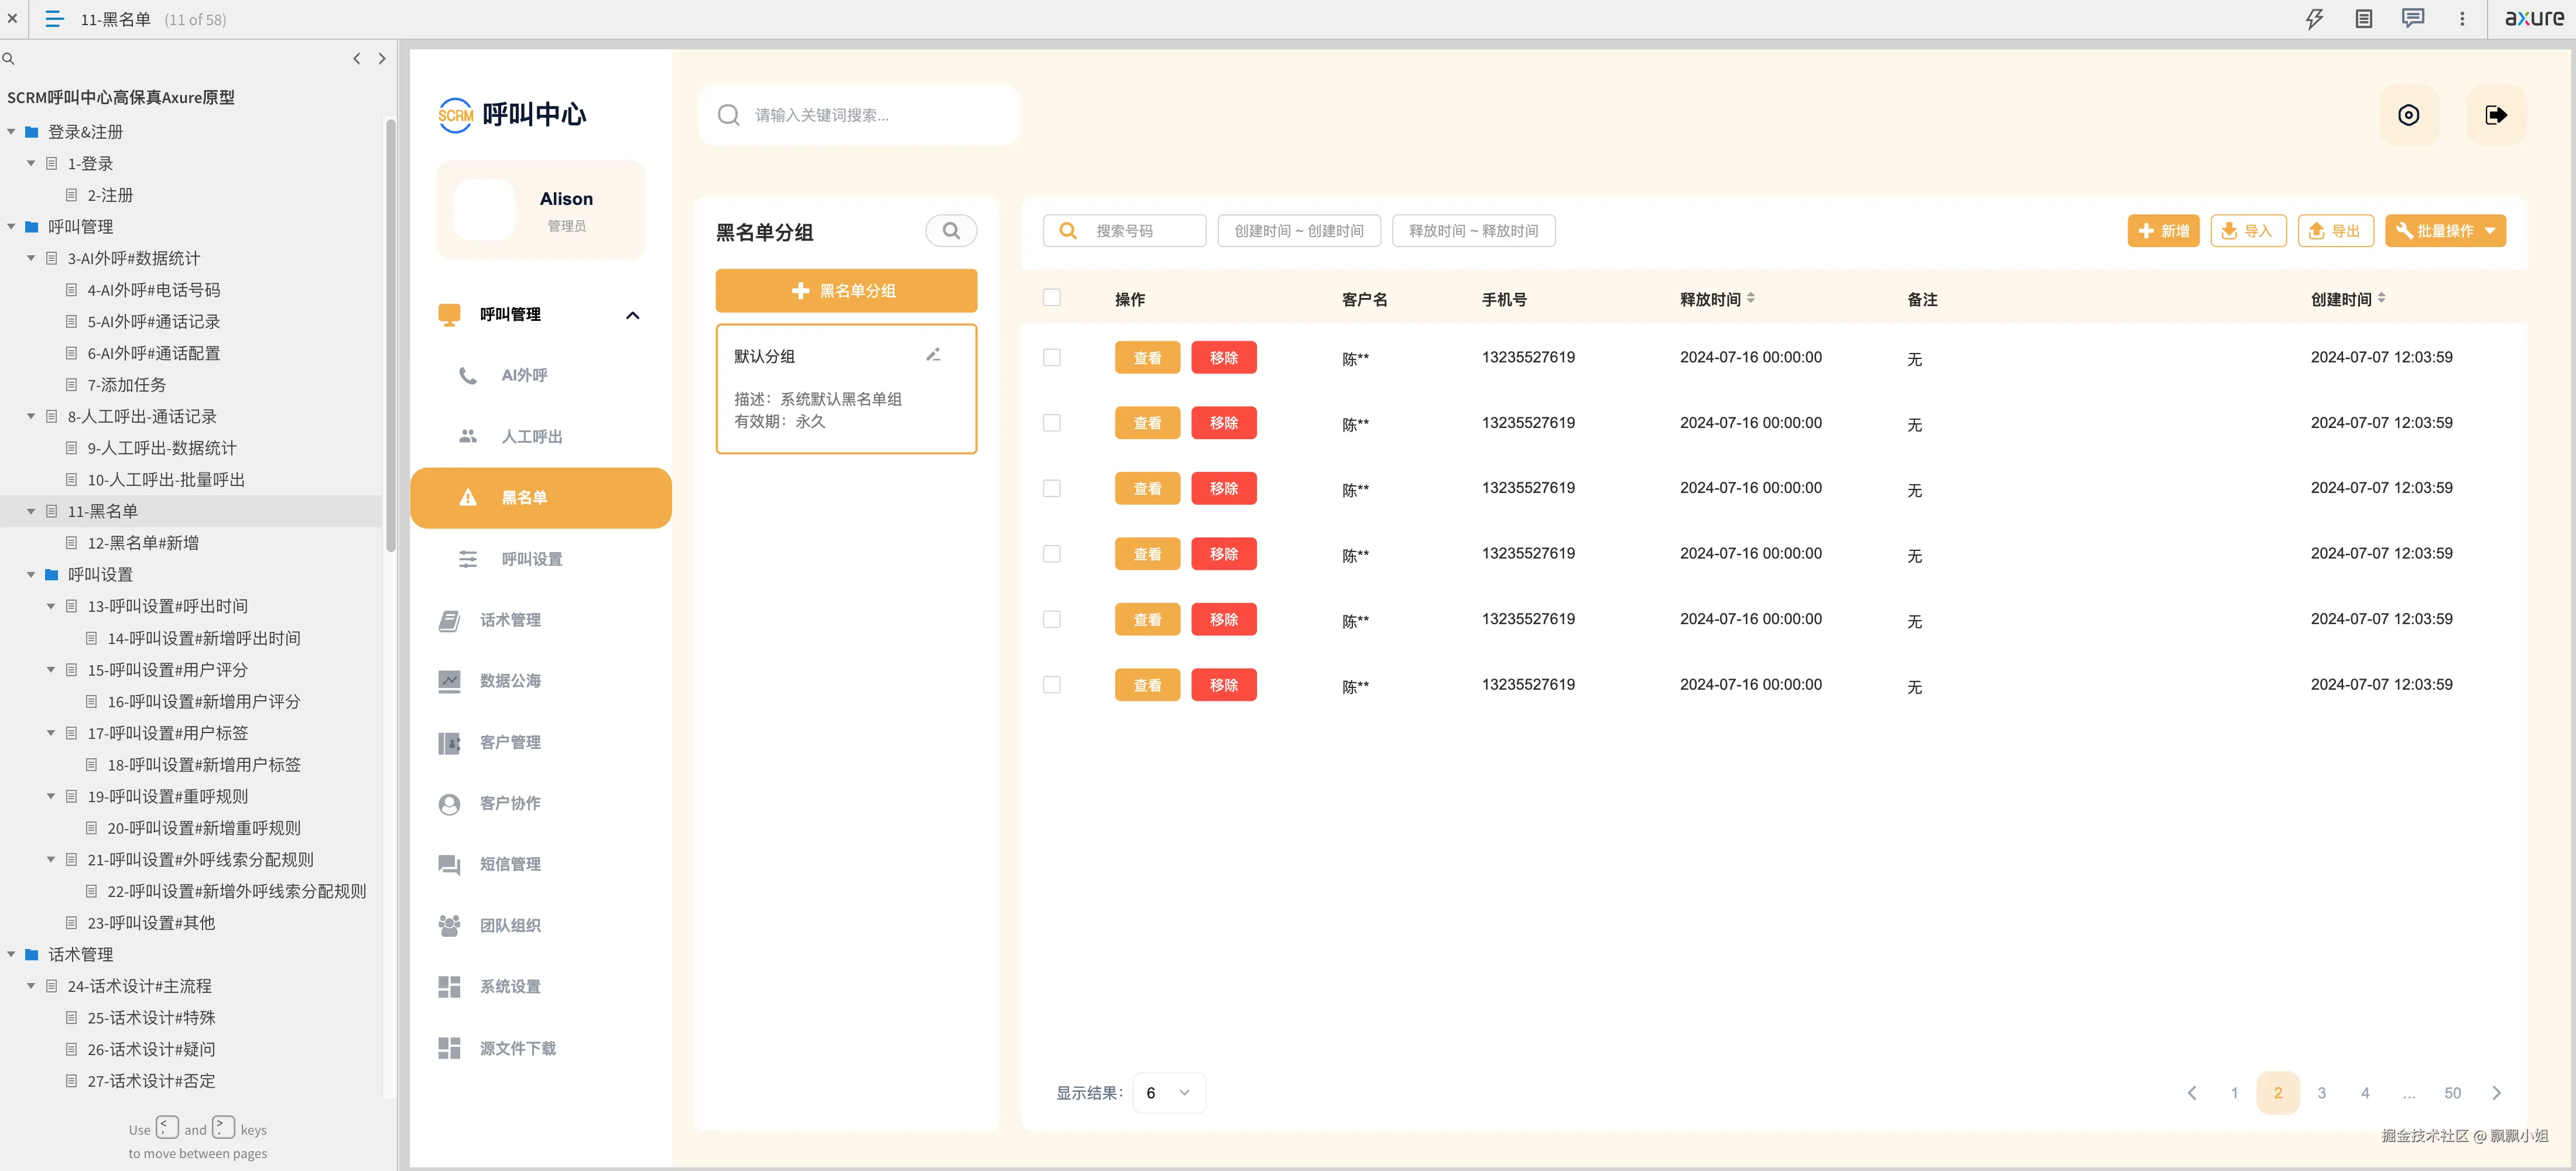2576x1171 pixels.
Task: Check the first row's checkbox
Action: (x=1051, y=357)
